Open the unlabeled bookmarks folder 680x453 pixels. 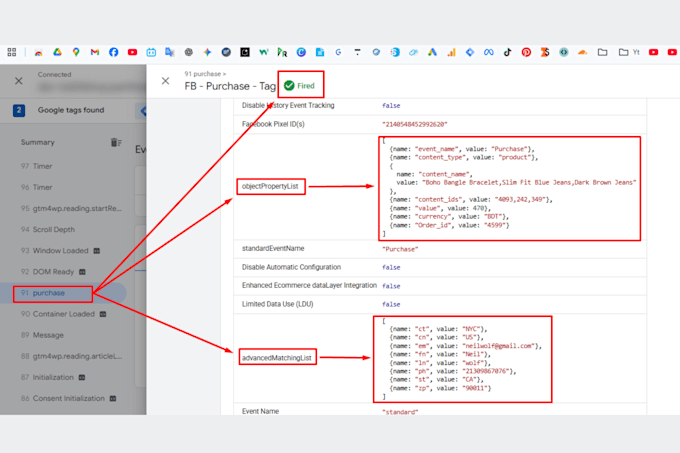[602, 52]
